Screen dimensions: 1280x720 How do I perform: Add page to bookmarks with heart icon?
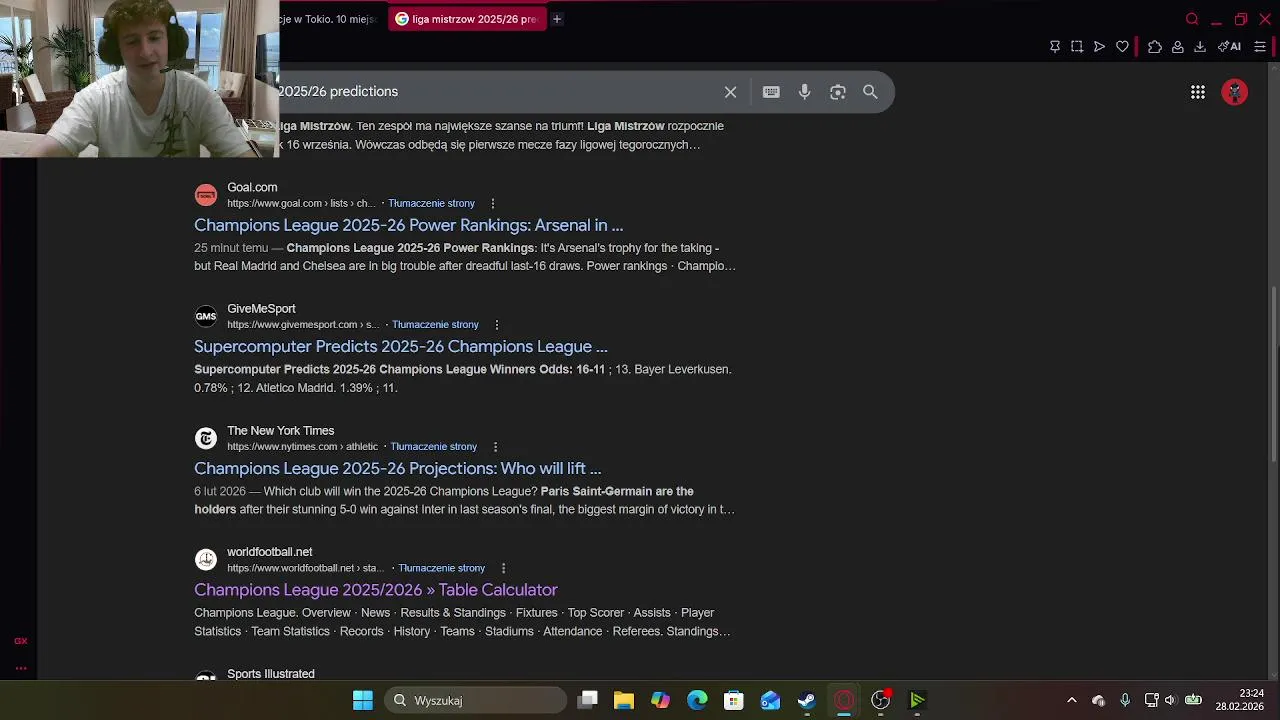pos(1122,47)
